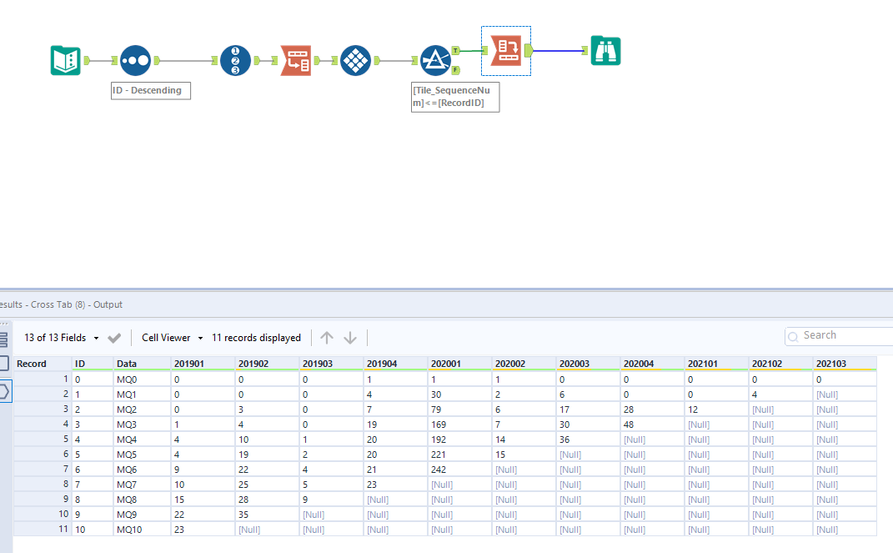893x553 pixels.
Task: Click the MQ5 cell
Action: tap(142, 454)
